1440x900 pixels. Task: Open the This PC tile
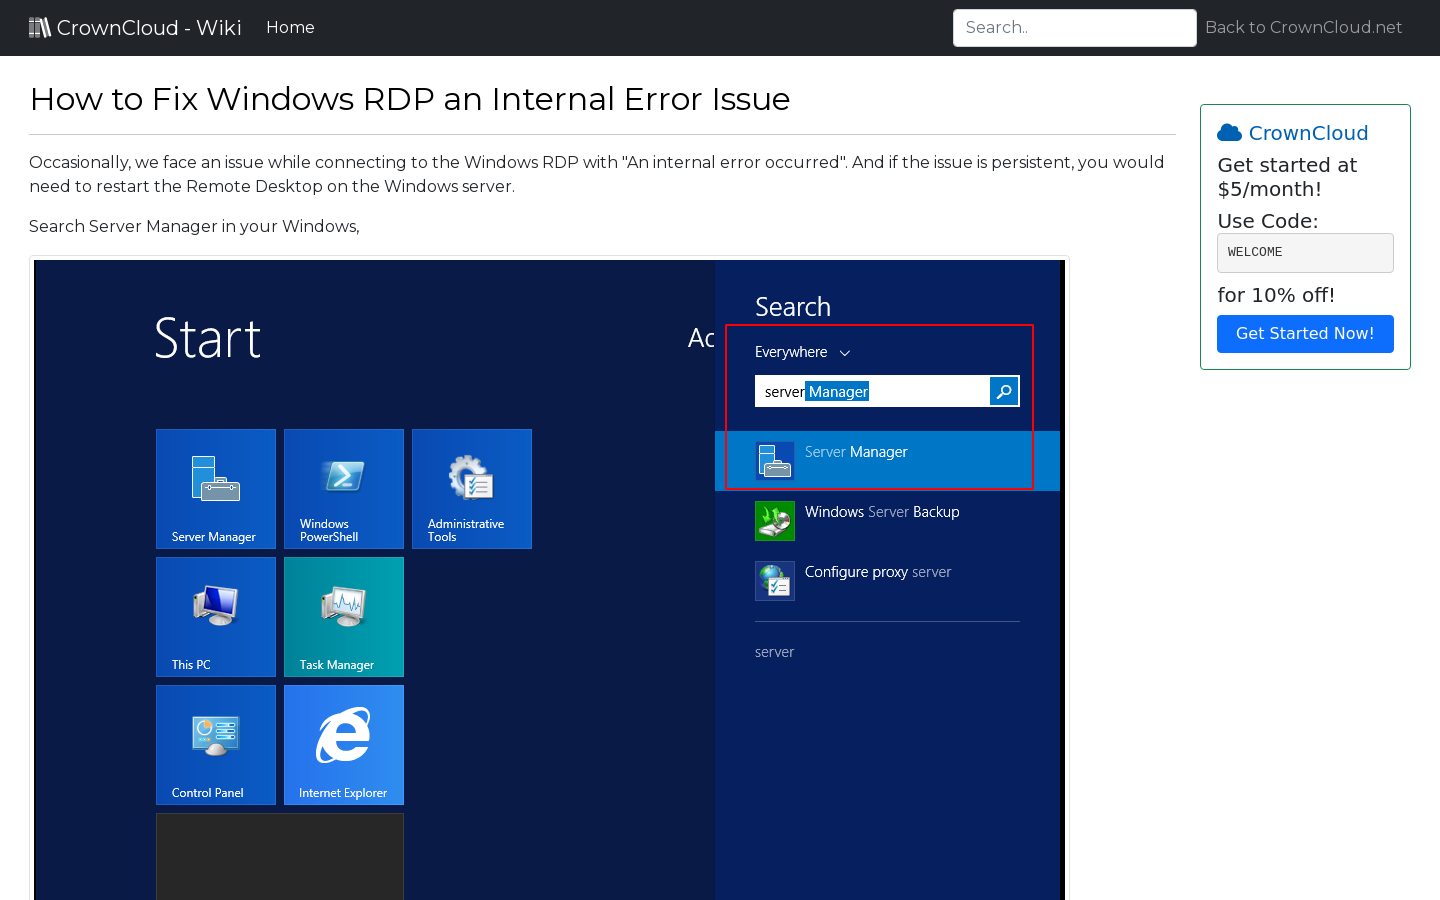[x=215, y=617]
